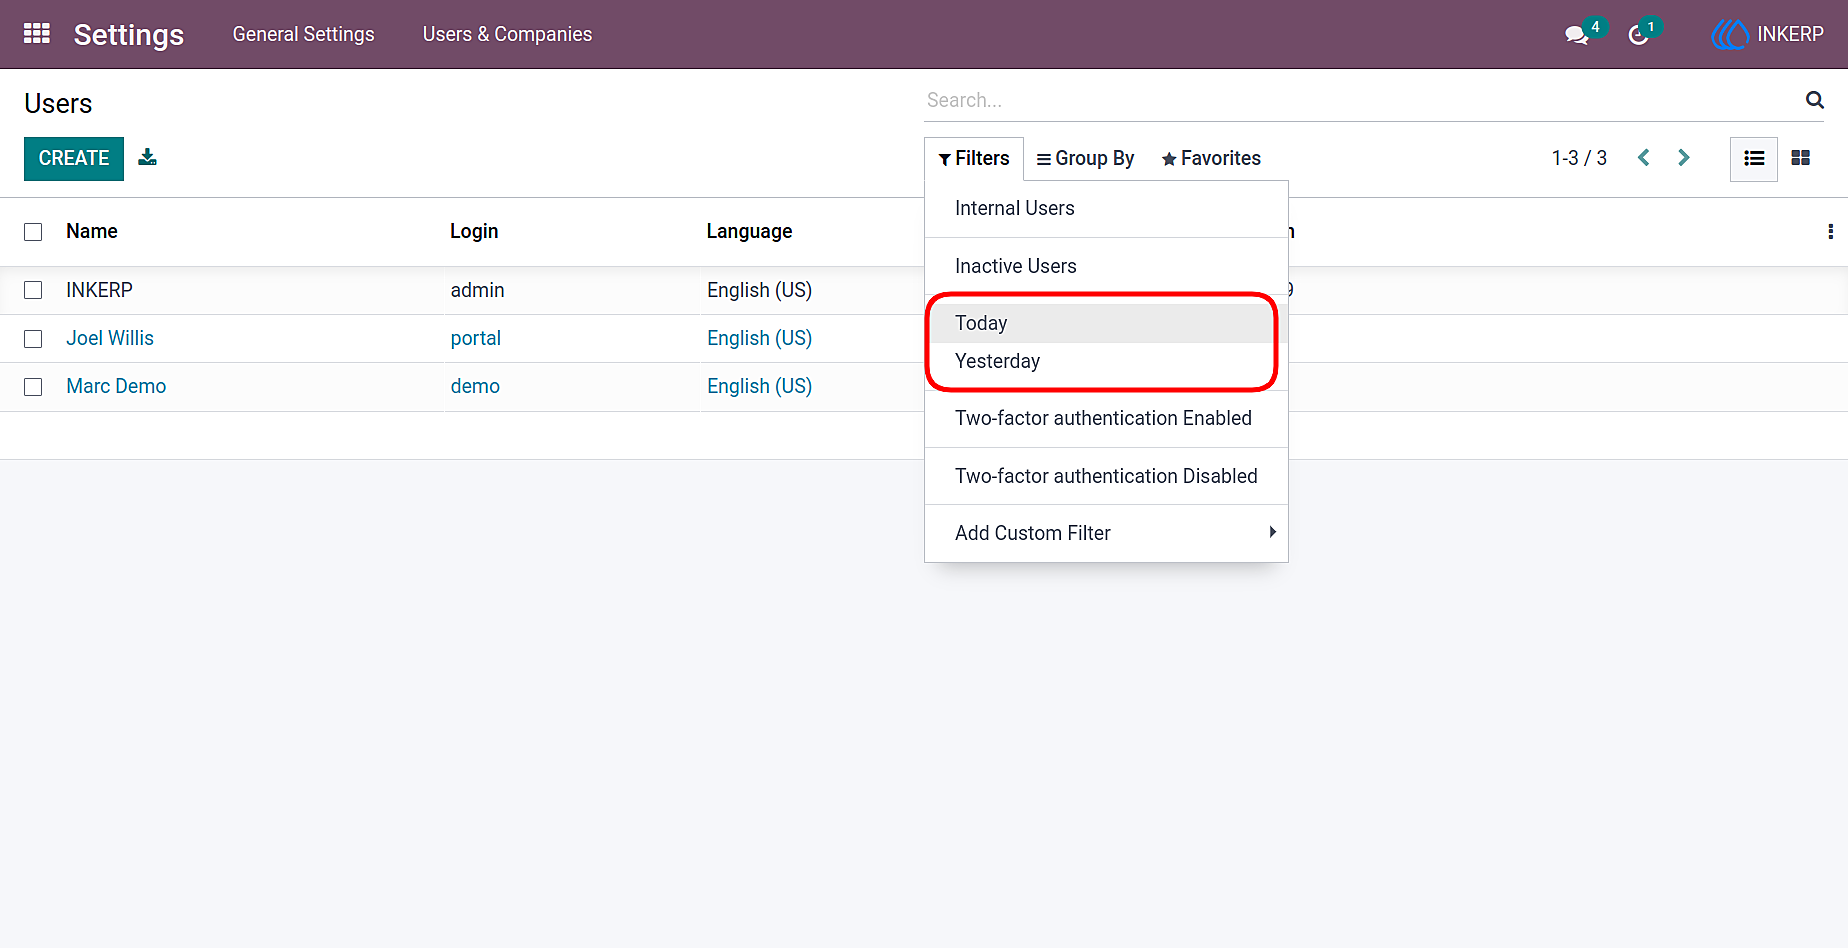Viewport: 1848px width, 948px height.
Task: Open Joel Willis user record
Action: 110,338
